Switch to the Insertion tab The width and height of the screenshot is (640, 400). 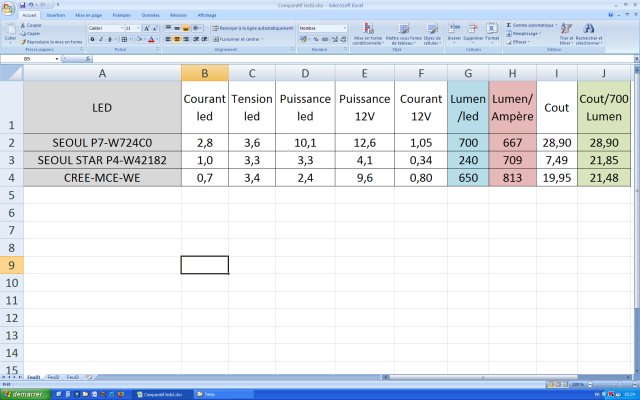56,15
